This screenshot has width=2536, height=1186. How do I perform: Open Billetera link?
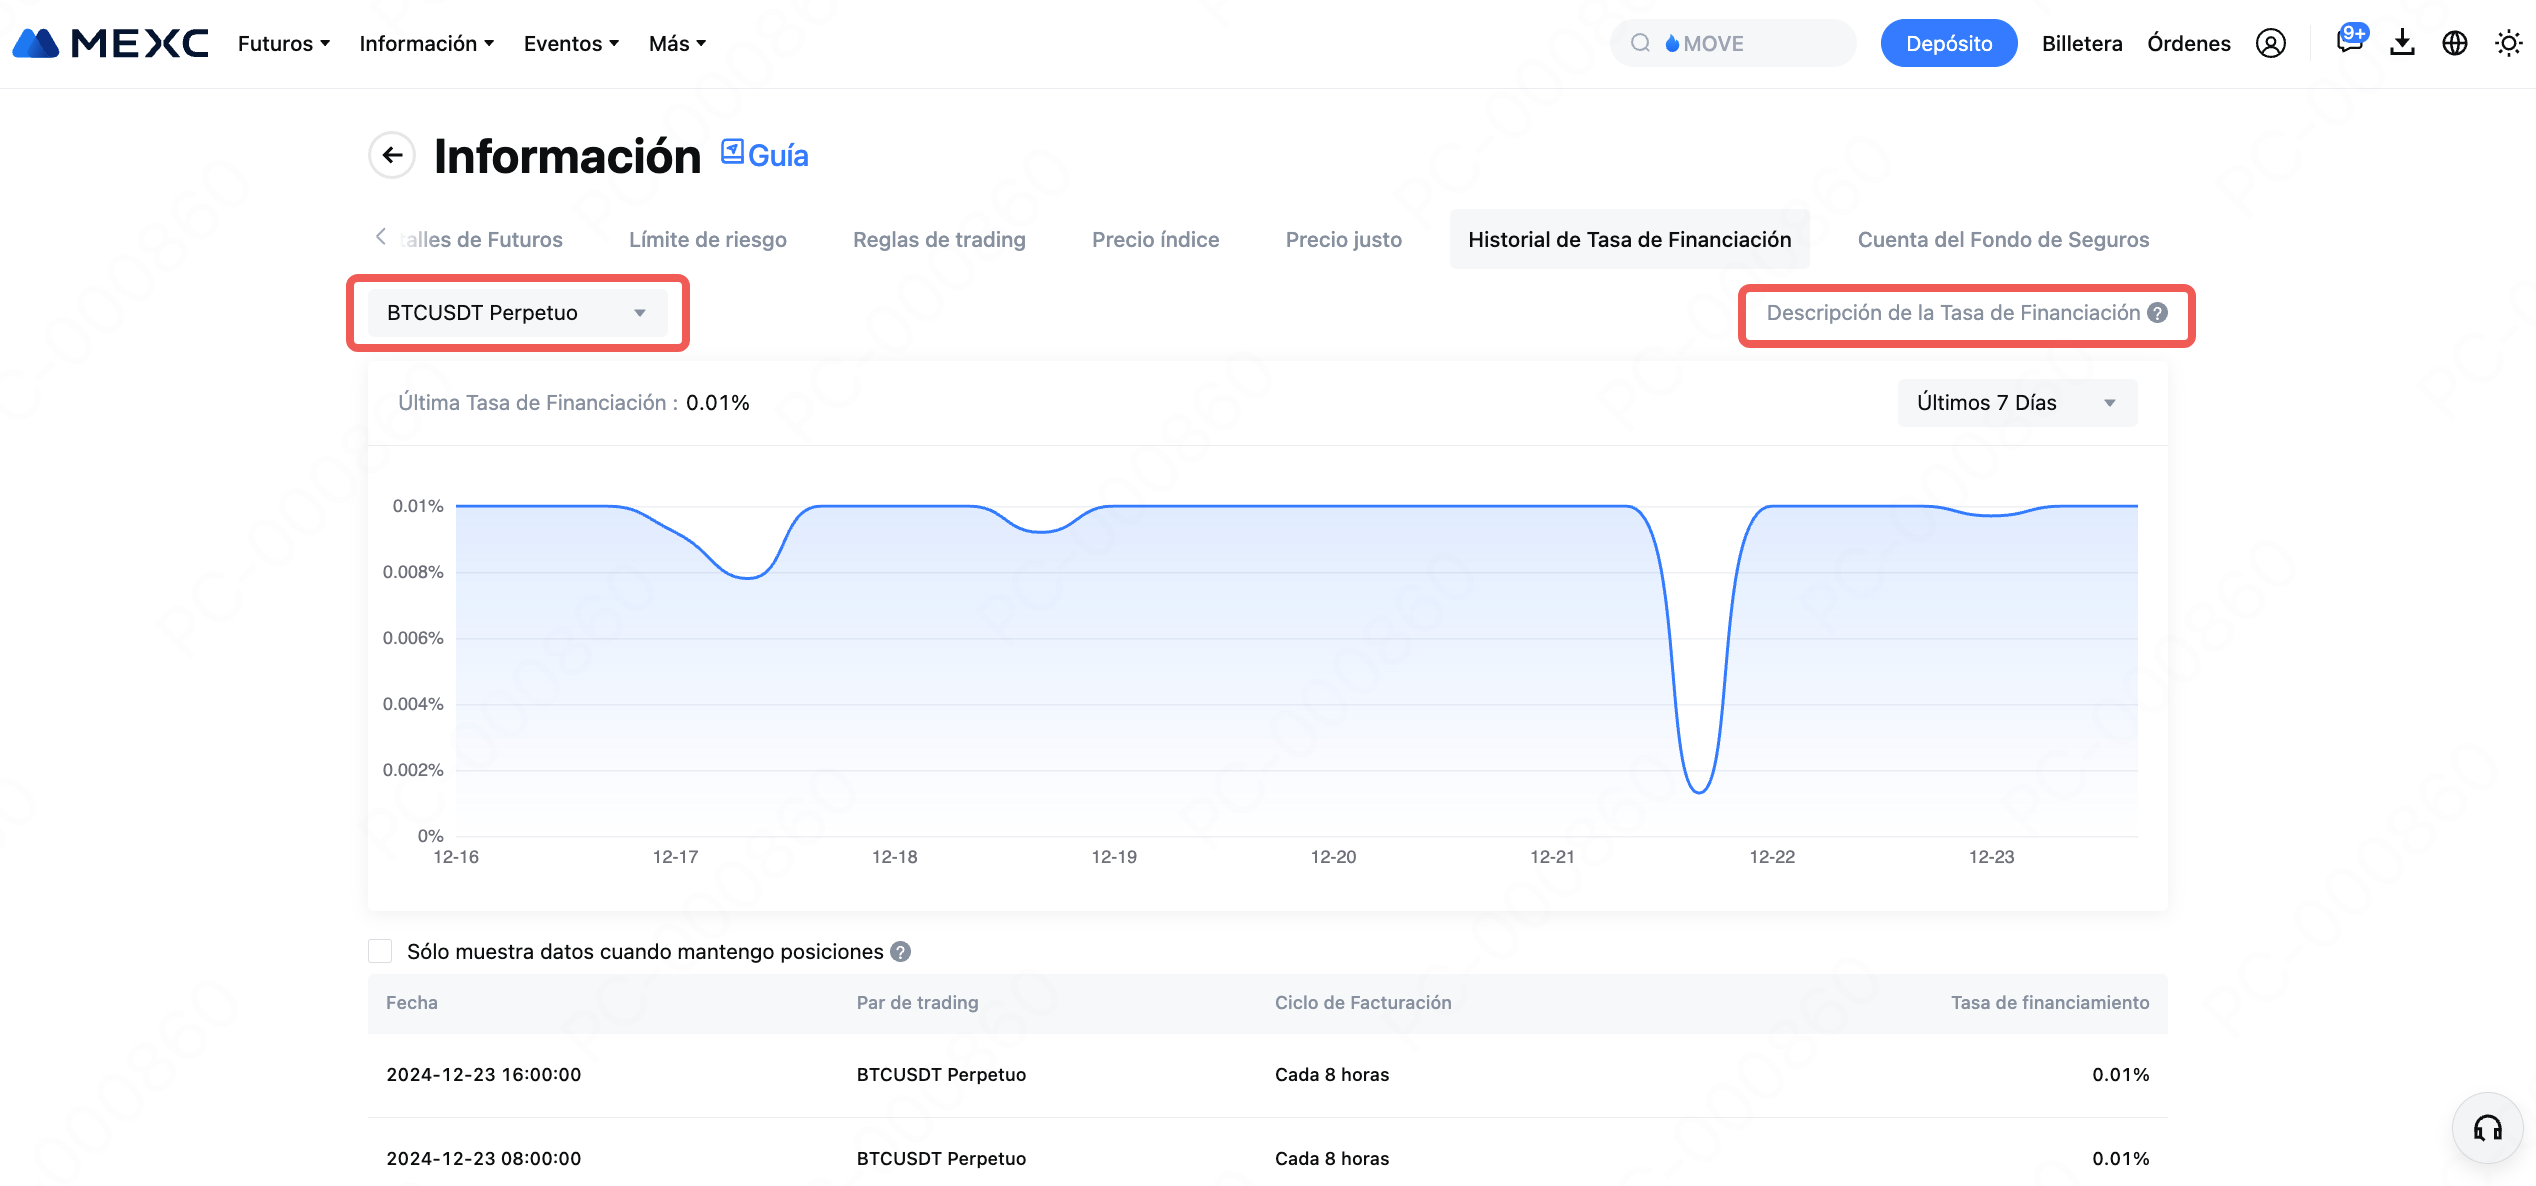click(2082, 43)
